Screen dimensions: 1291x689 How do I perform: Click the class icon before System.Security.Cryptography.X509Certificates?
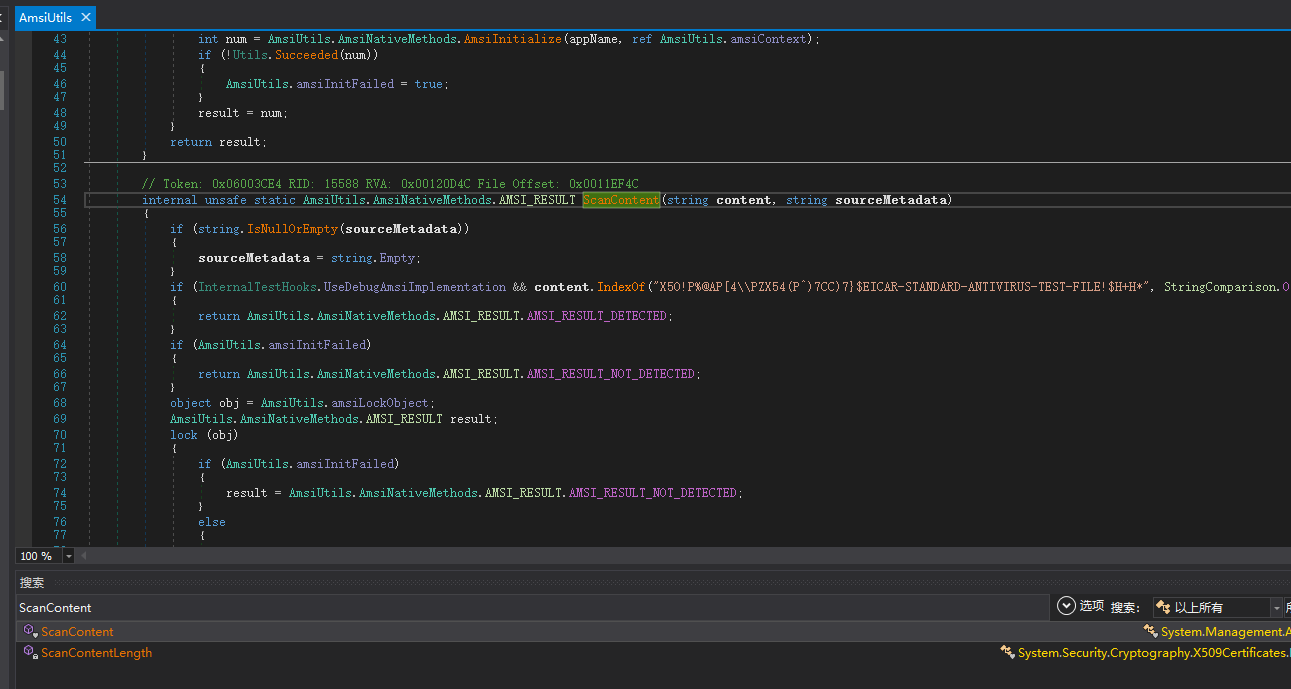point(1008,652)
